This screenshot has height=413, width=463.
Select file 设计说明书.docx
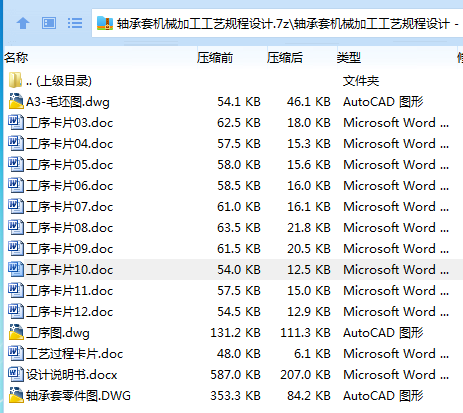(x=72, y=375)
